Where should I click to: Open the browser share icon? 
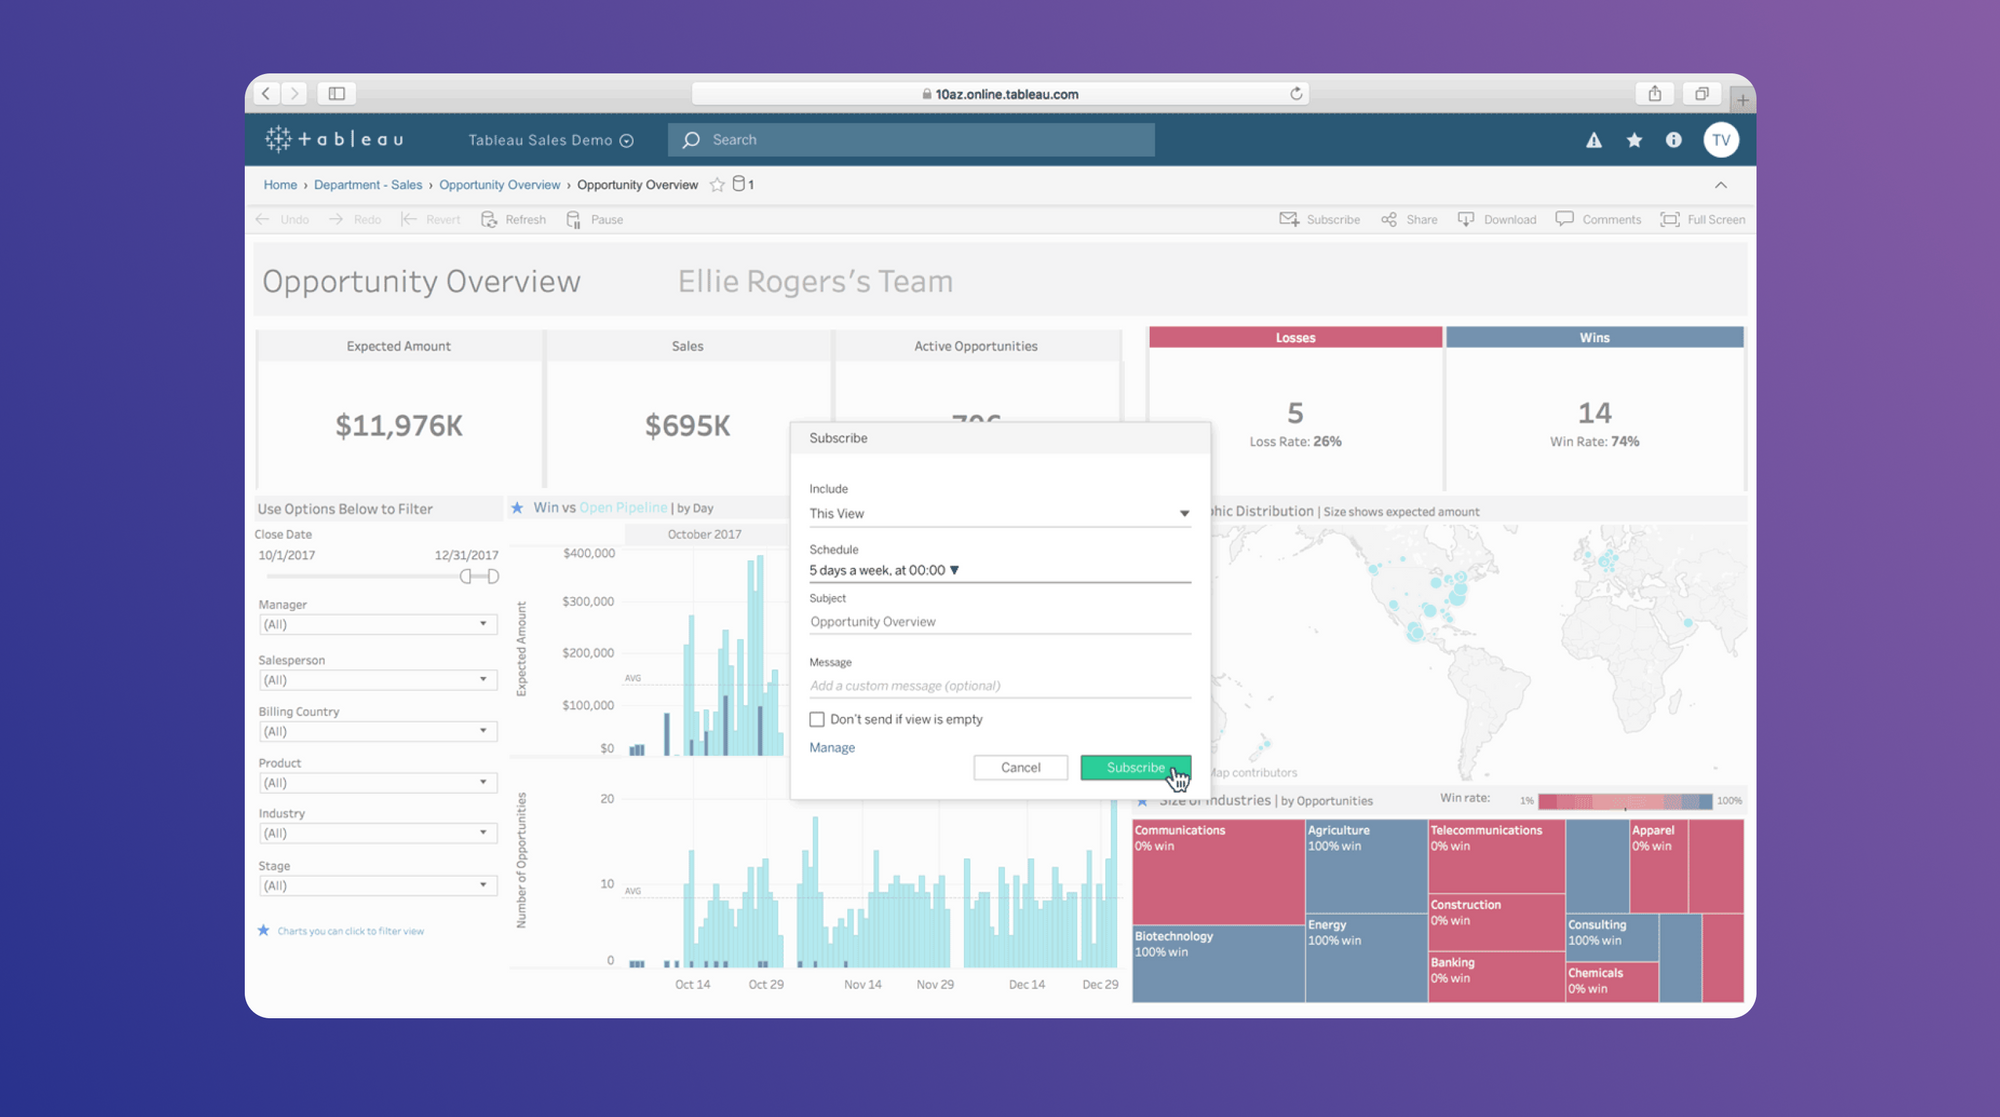(x=1655, y=94)
